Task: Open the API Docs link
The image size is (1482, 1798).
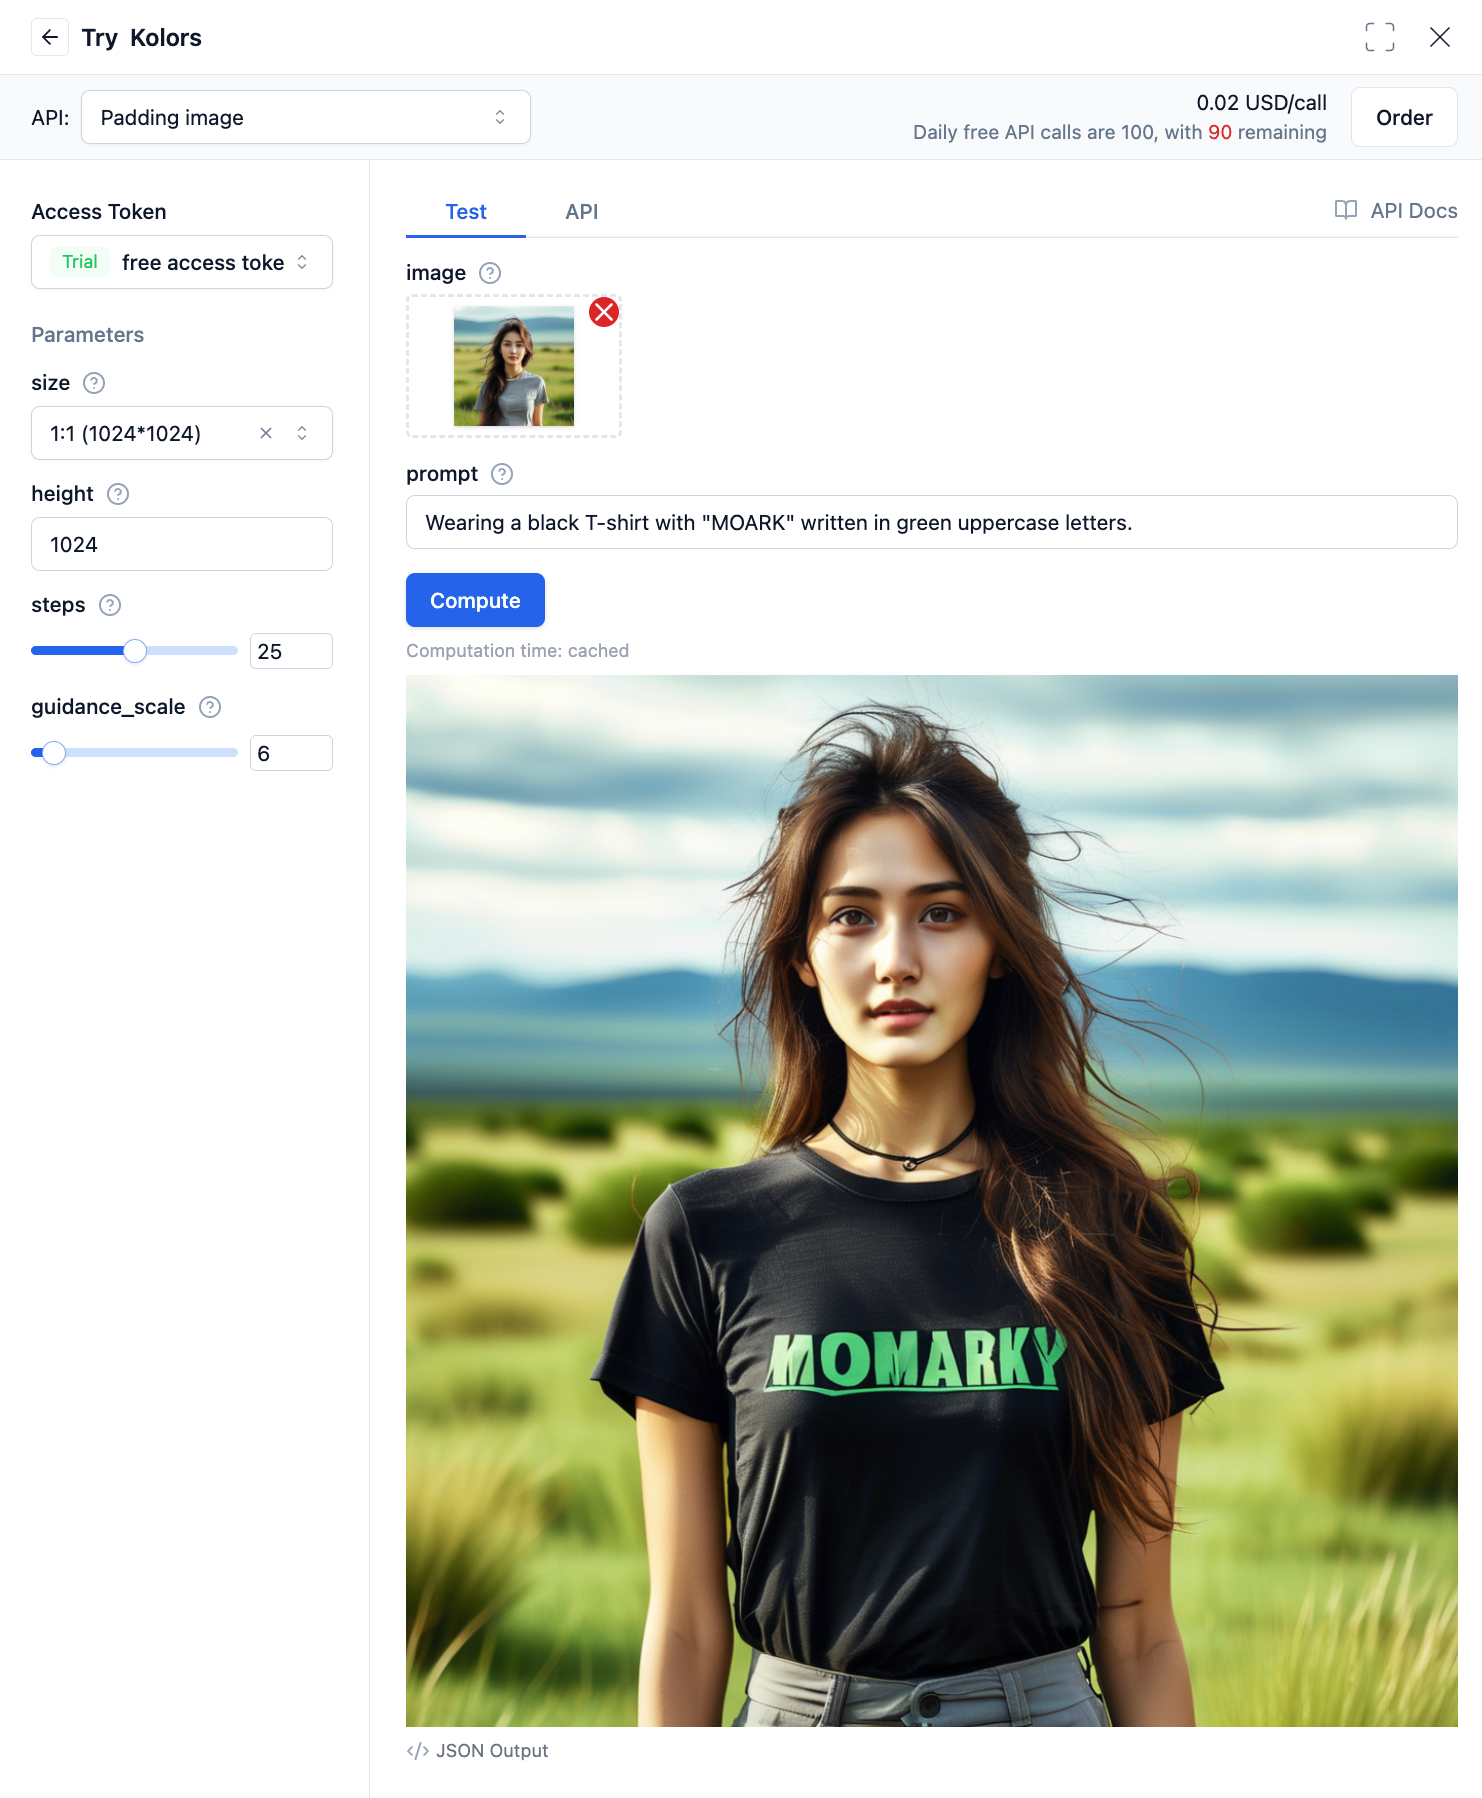Action: point(1396,211)
